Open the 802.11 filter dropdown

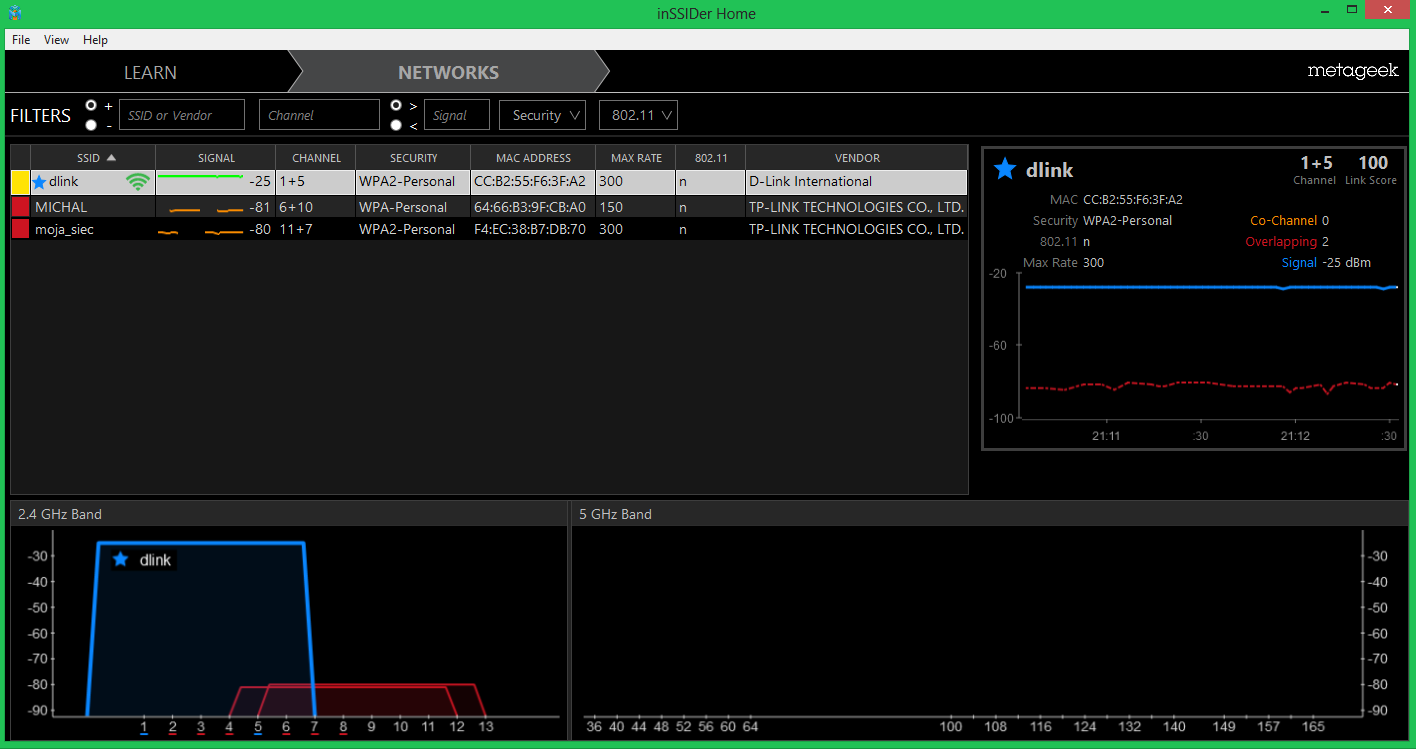click(x=638, y=115)
